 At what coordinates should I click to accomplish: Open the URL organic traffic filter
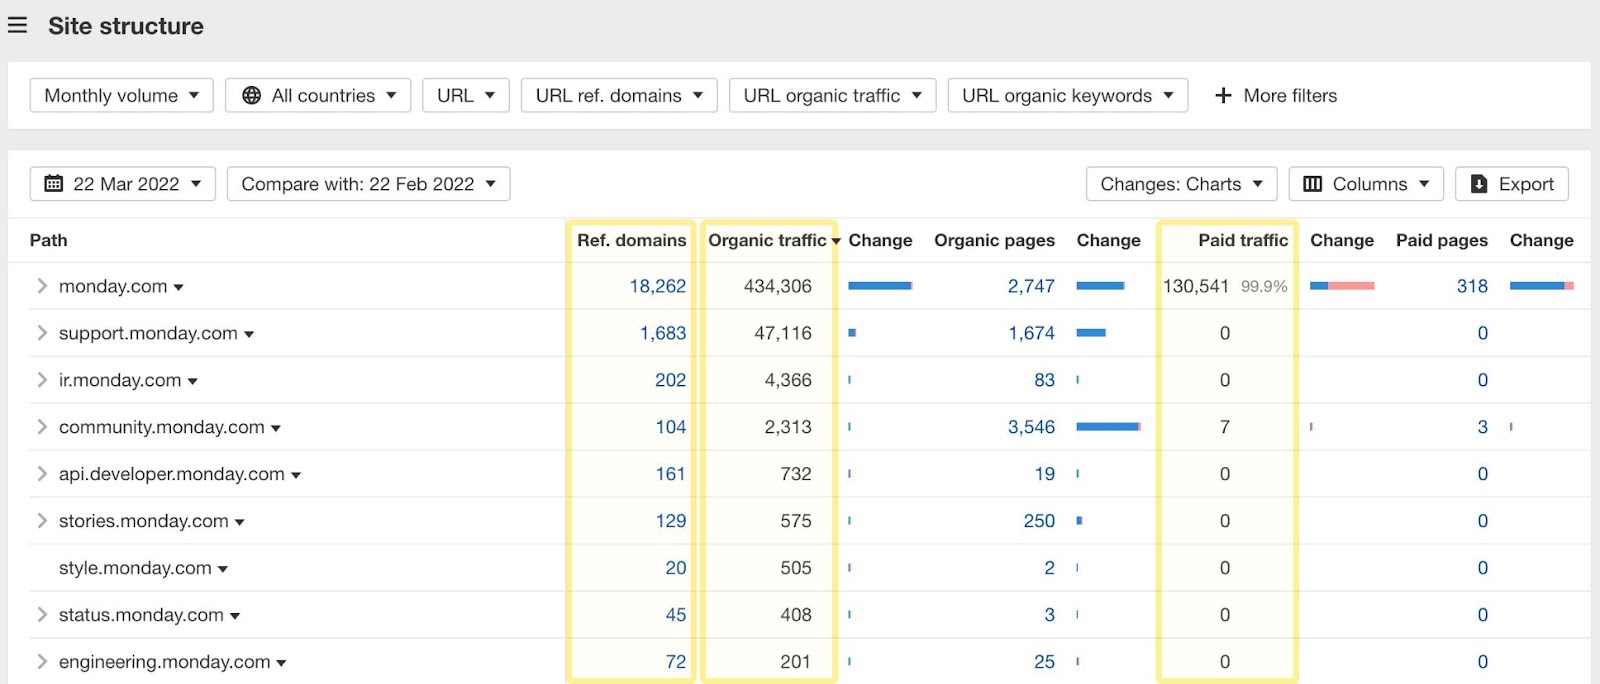[x=833, y=95]
